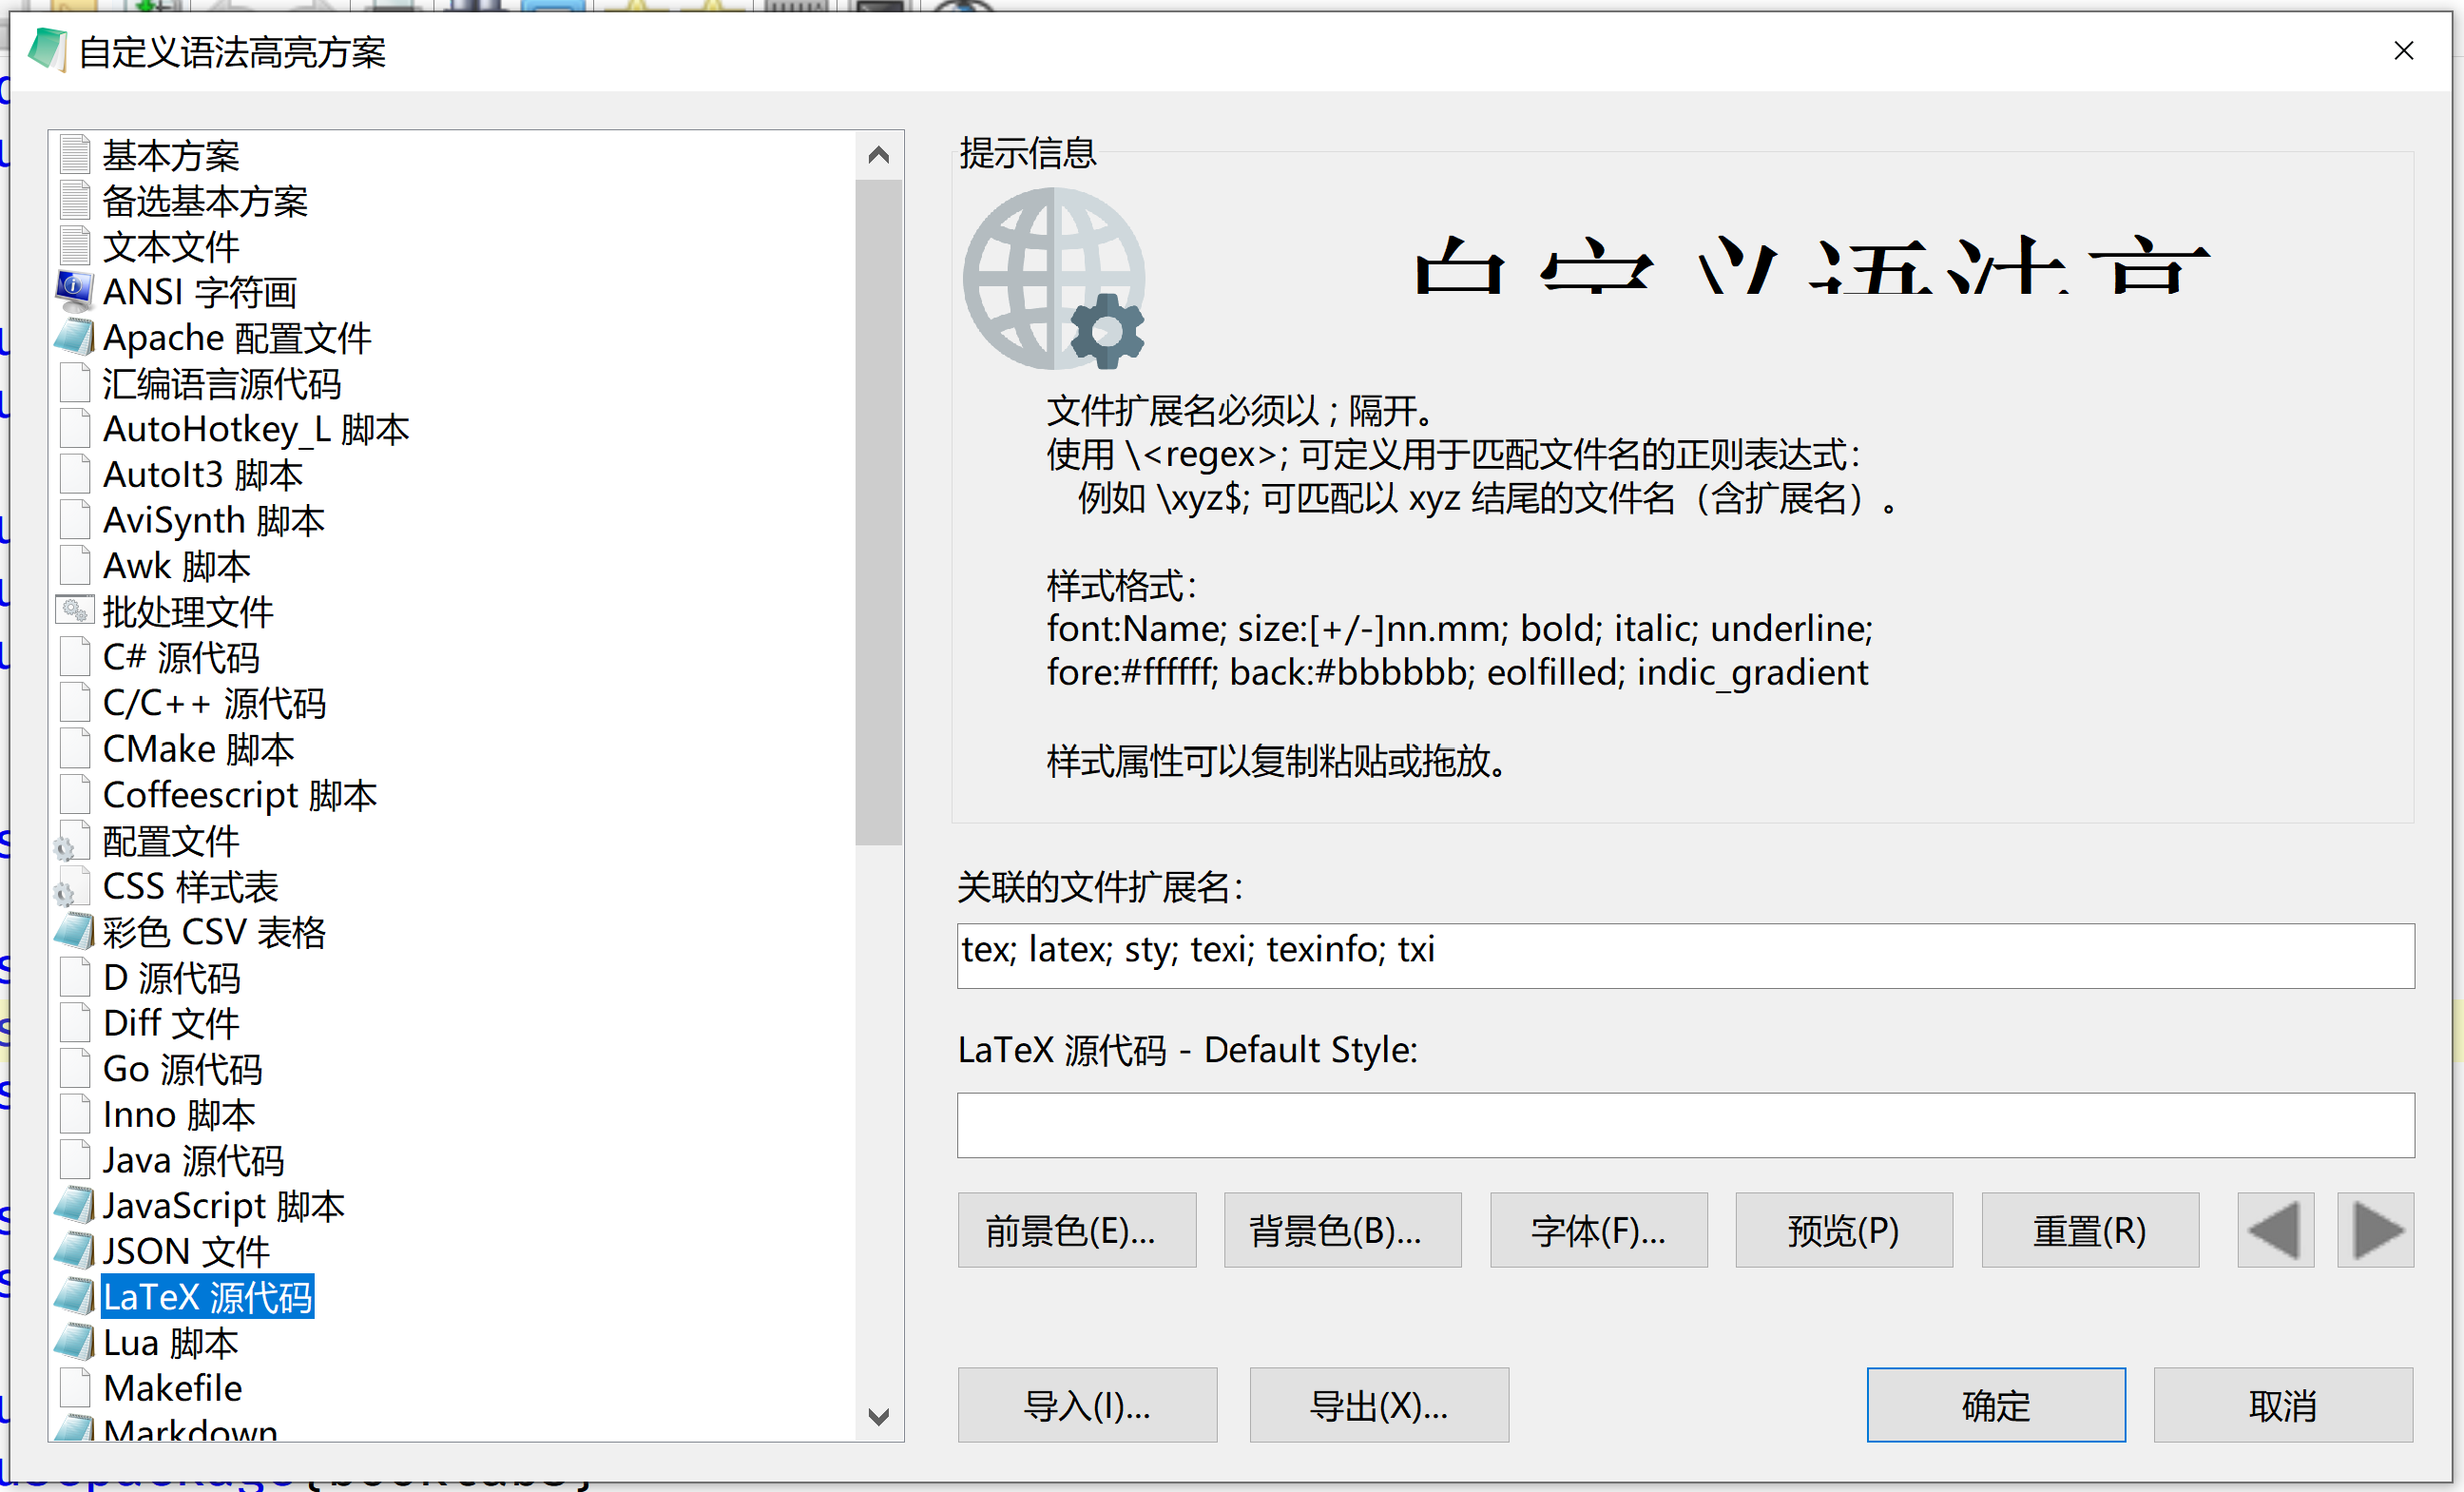Click the JavaScript 脚本 notepad icon
The image size is (2464, 1492).
(x=74, y=1206)
